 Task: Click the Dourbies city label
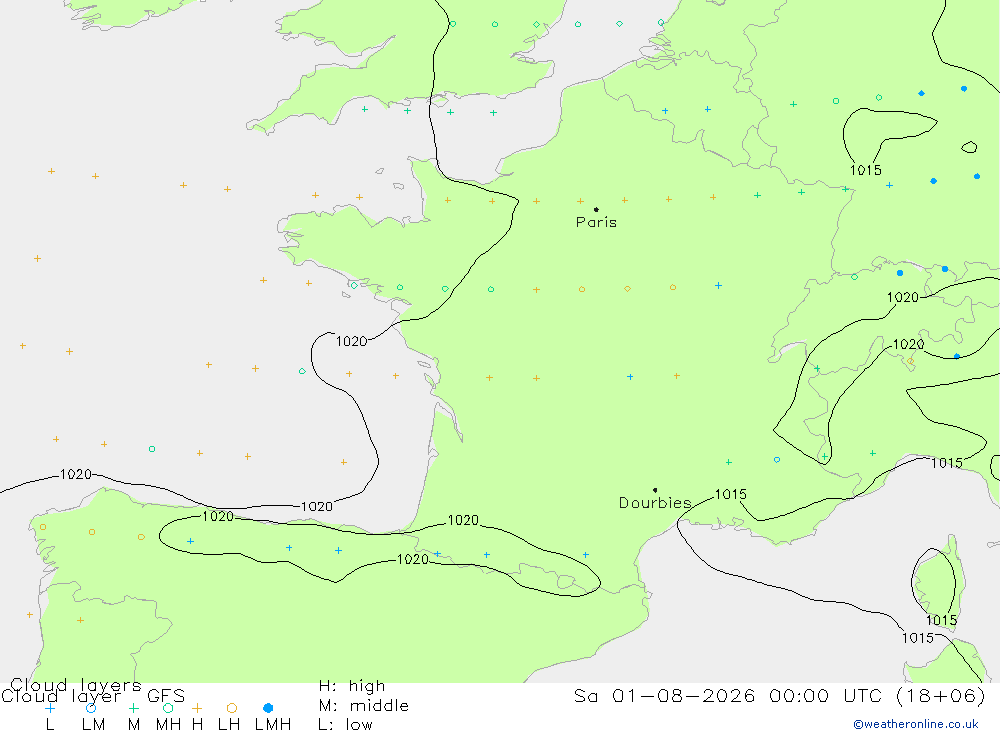pyautogui.click(x=655, y=503)
